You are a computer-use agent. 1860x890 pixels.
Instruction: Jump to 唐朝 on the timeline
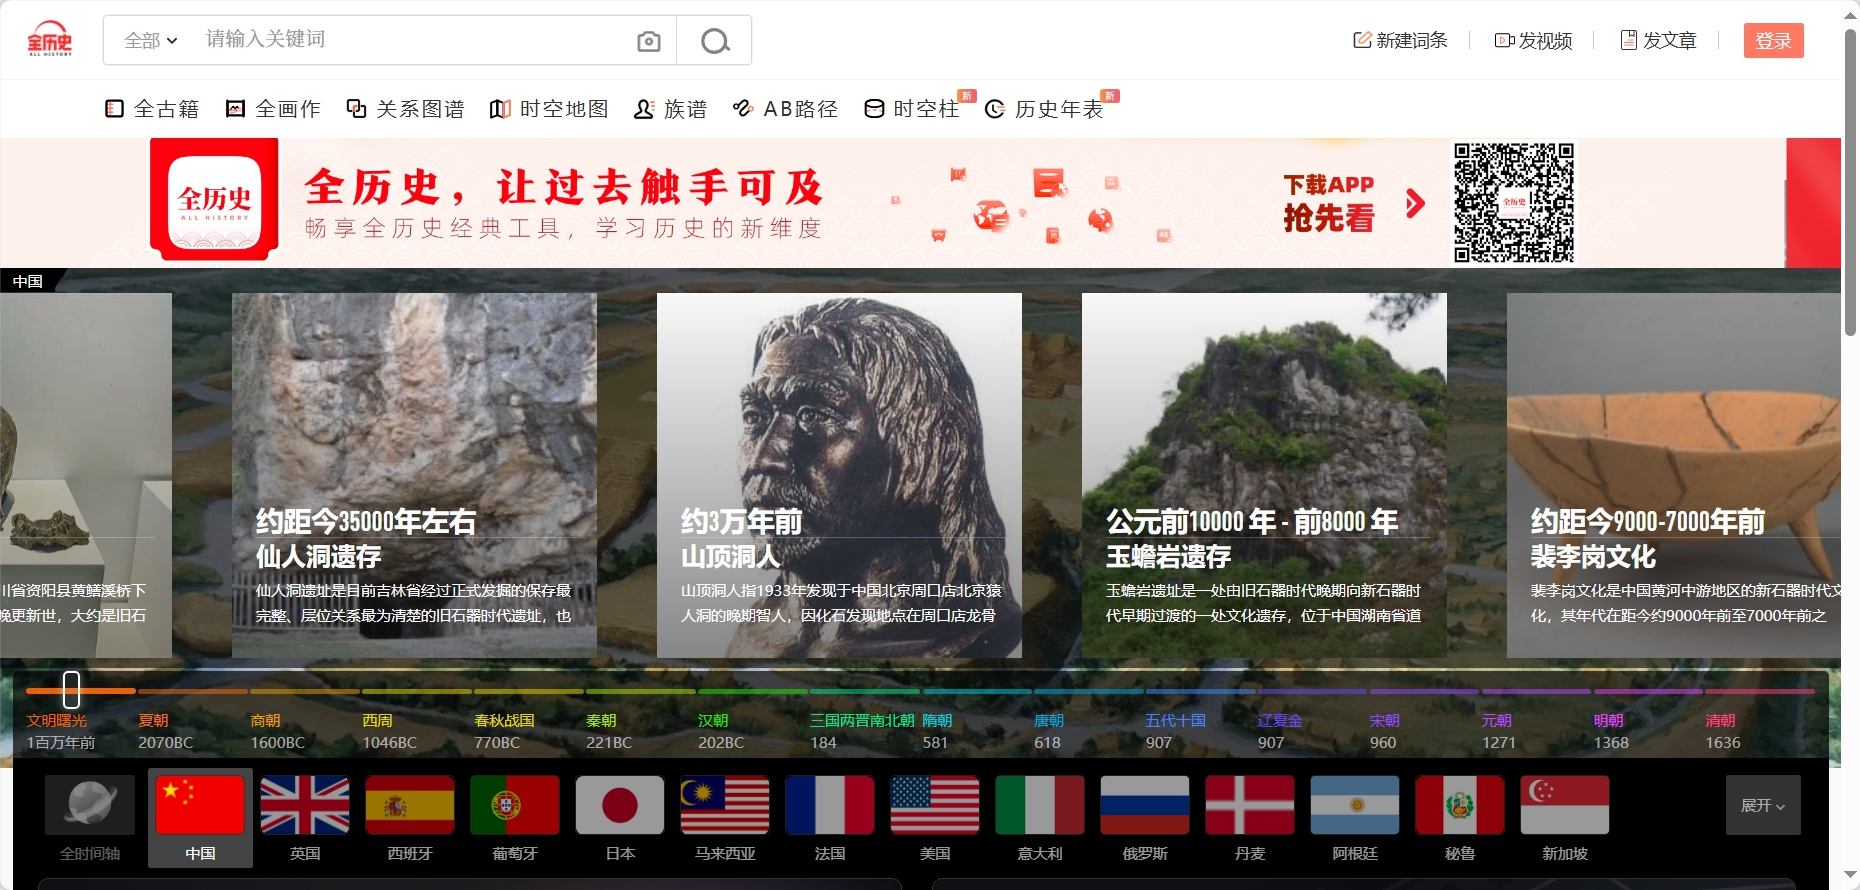point(1048,721)
